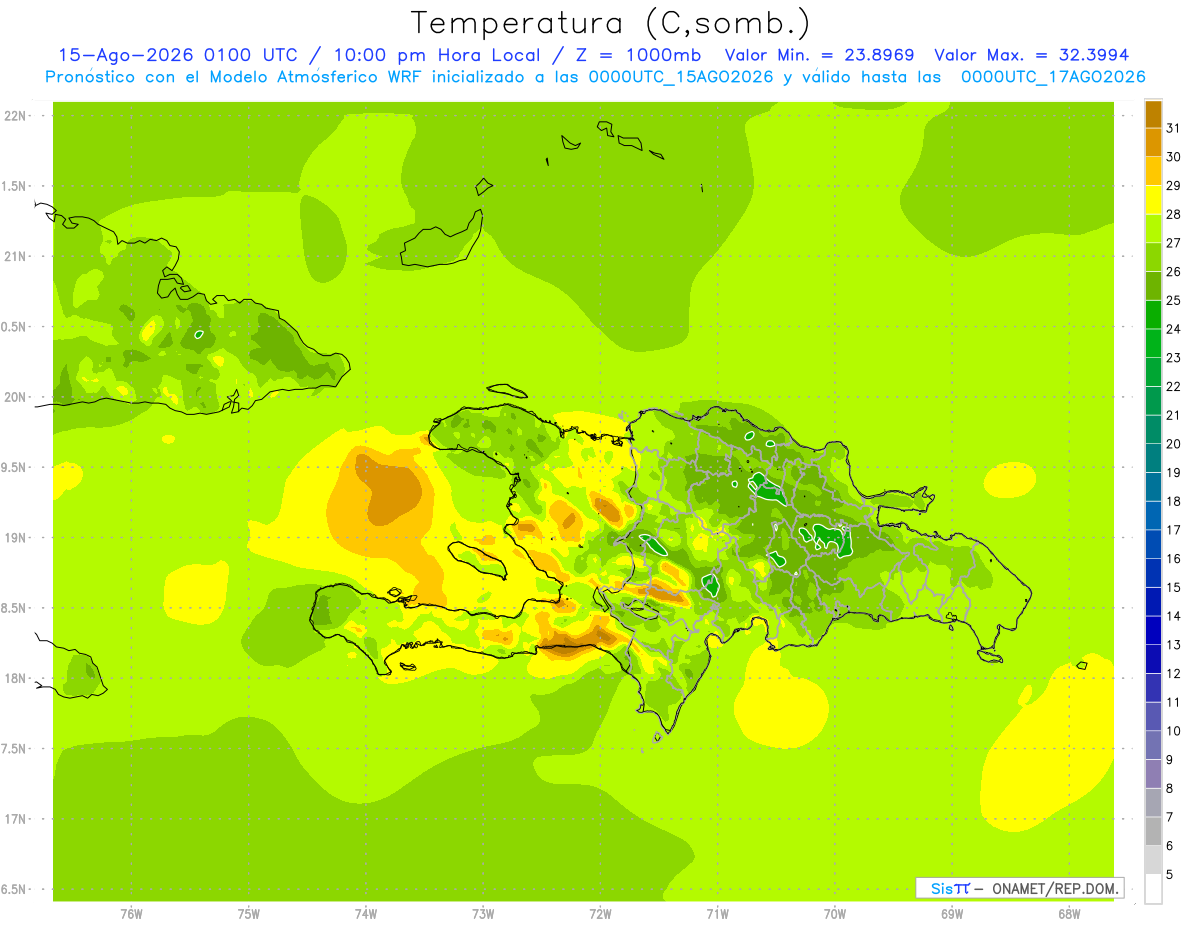Click the 20N latitude axis label

(x=15, y=397)
